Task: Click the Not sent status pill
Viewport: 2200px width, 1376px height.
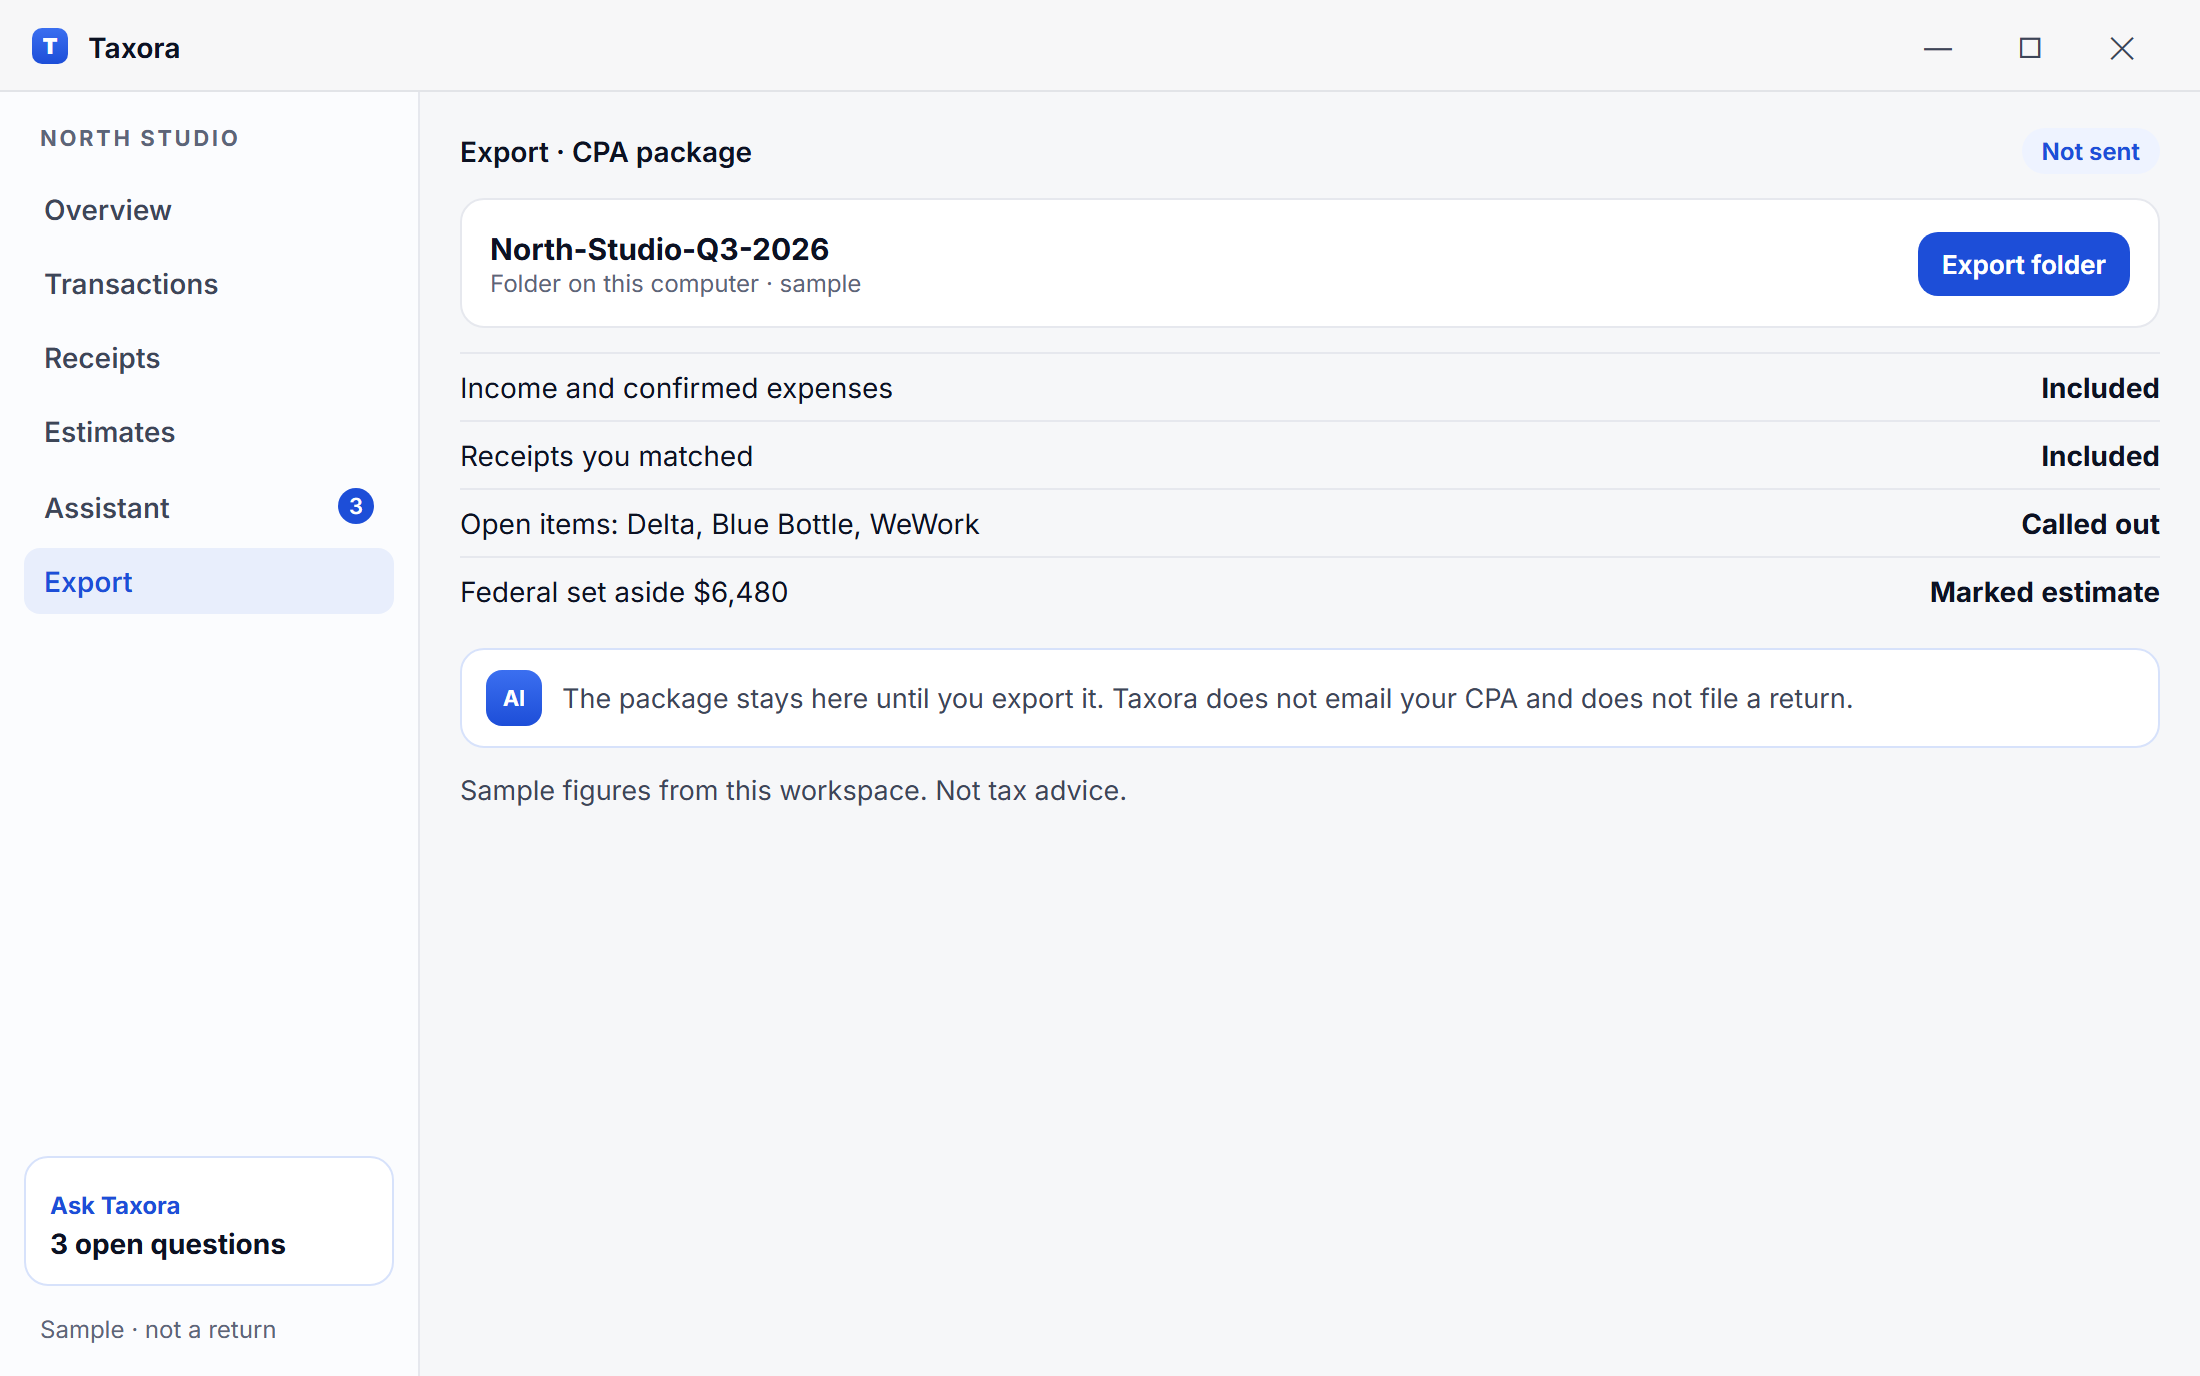Action: (2090, 152)
